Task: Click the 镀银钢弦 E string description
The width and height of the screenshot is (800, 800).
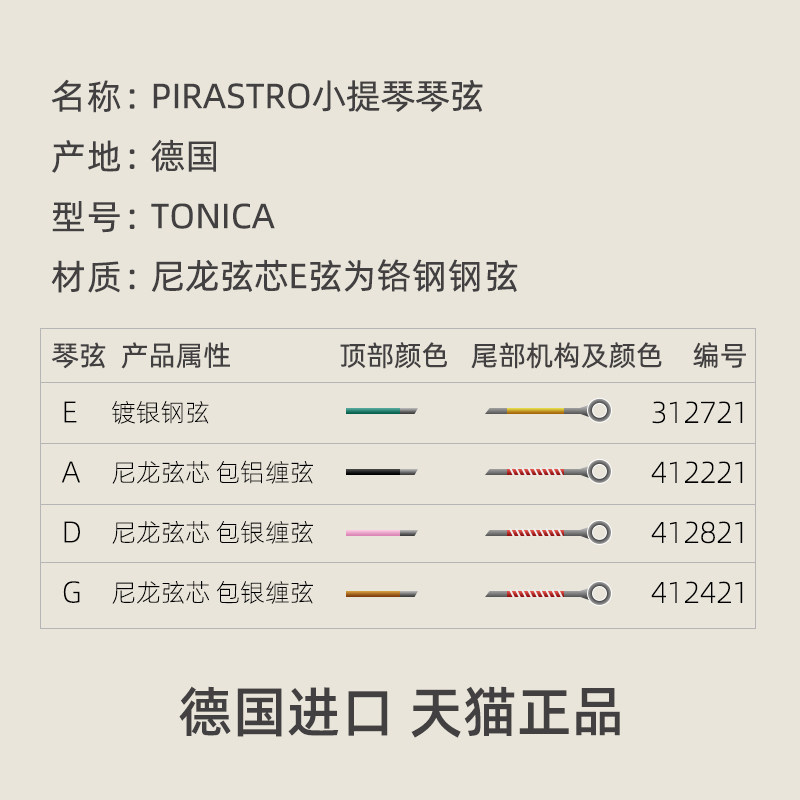Action: pos(160,413)
